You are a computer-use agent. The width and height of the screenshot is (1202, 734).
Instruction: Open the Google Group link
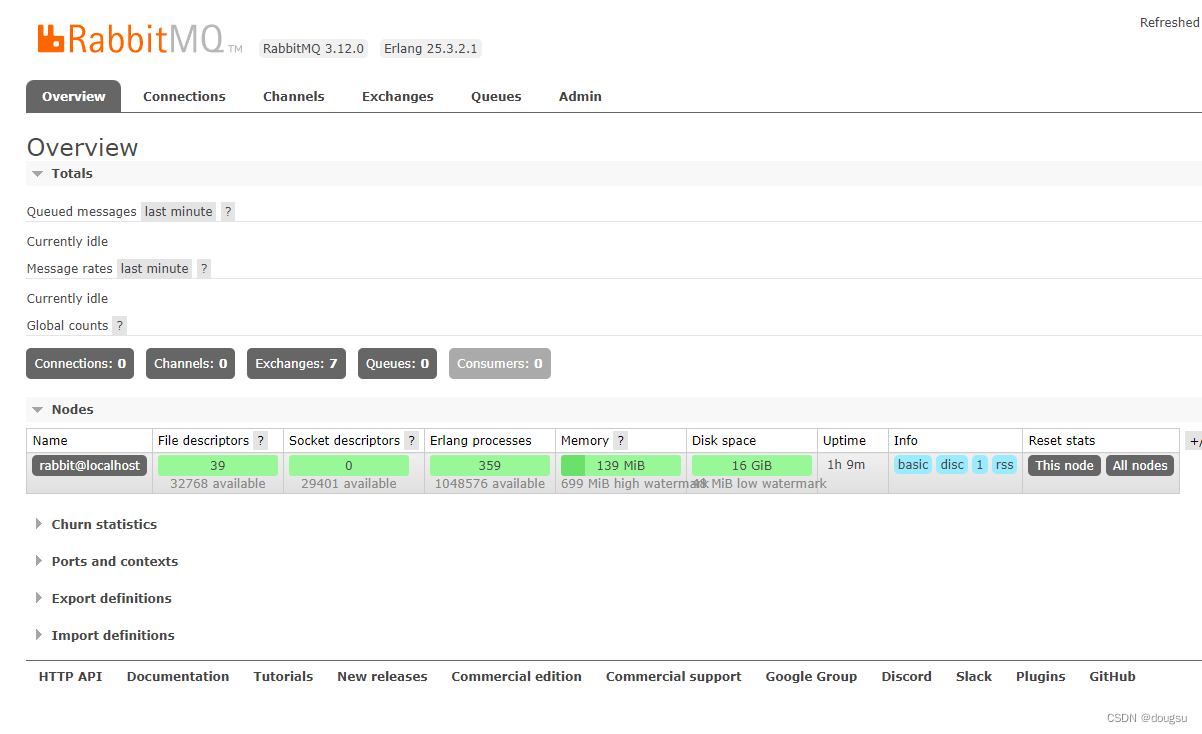(x=811, y=677)
